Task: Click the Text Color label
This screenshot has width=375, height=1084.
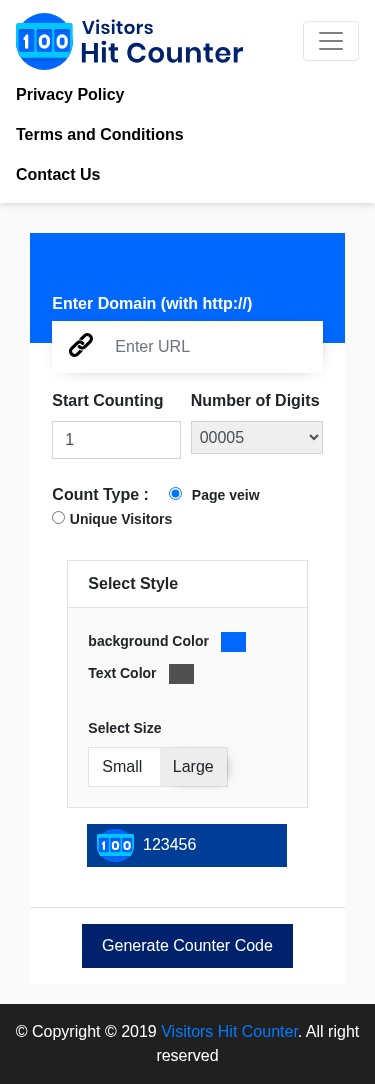Action: (x=122, y=673)
